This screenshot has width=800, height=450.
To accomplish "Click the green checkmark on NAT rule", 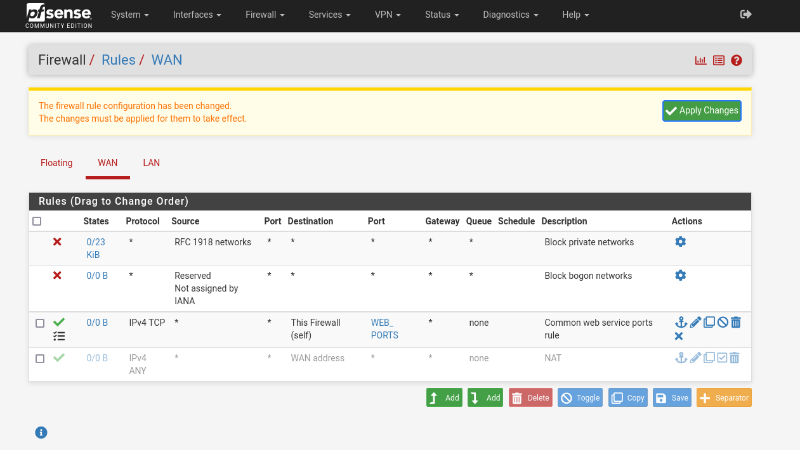I will point(59,358).
